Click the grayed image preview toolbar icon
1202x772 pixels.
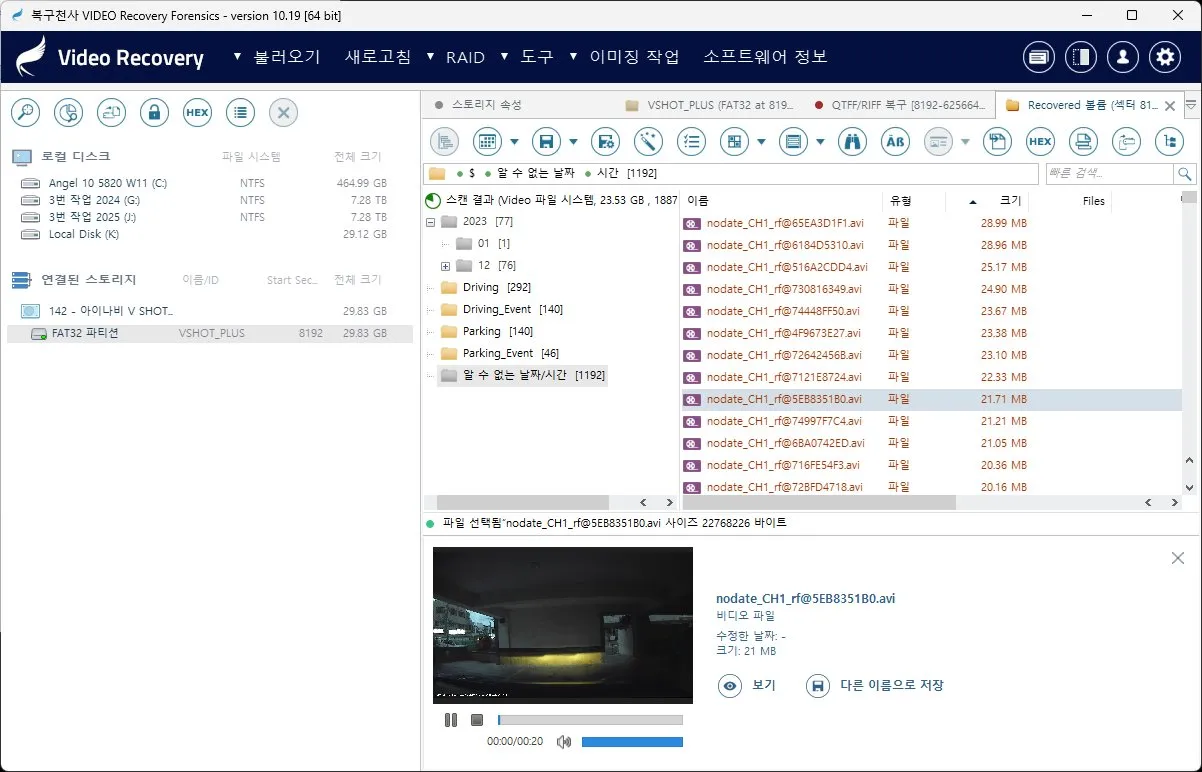938,142
